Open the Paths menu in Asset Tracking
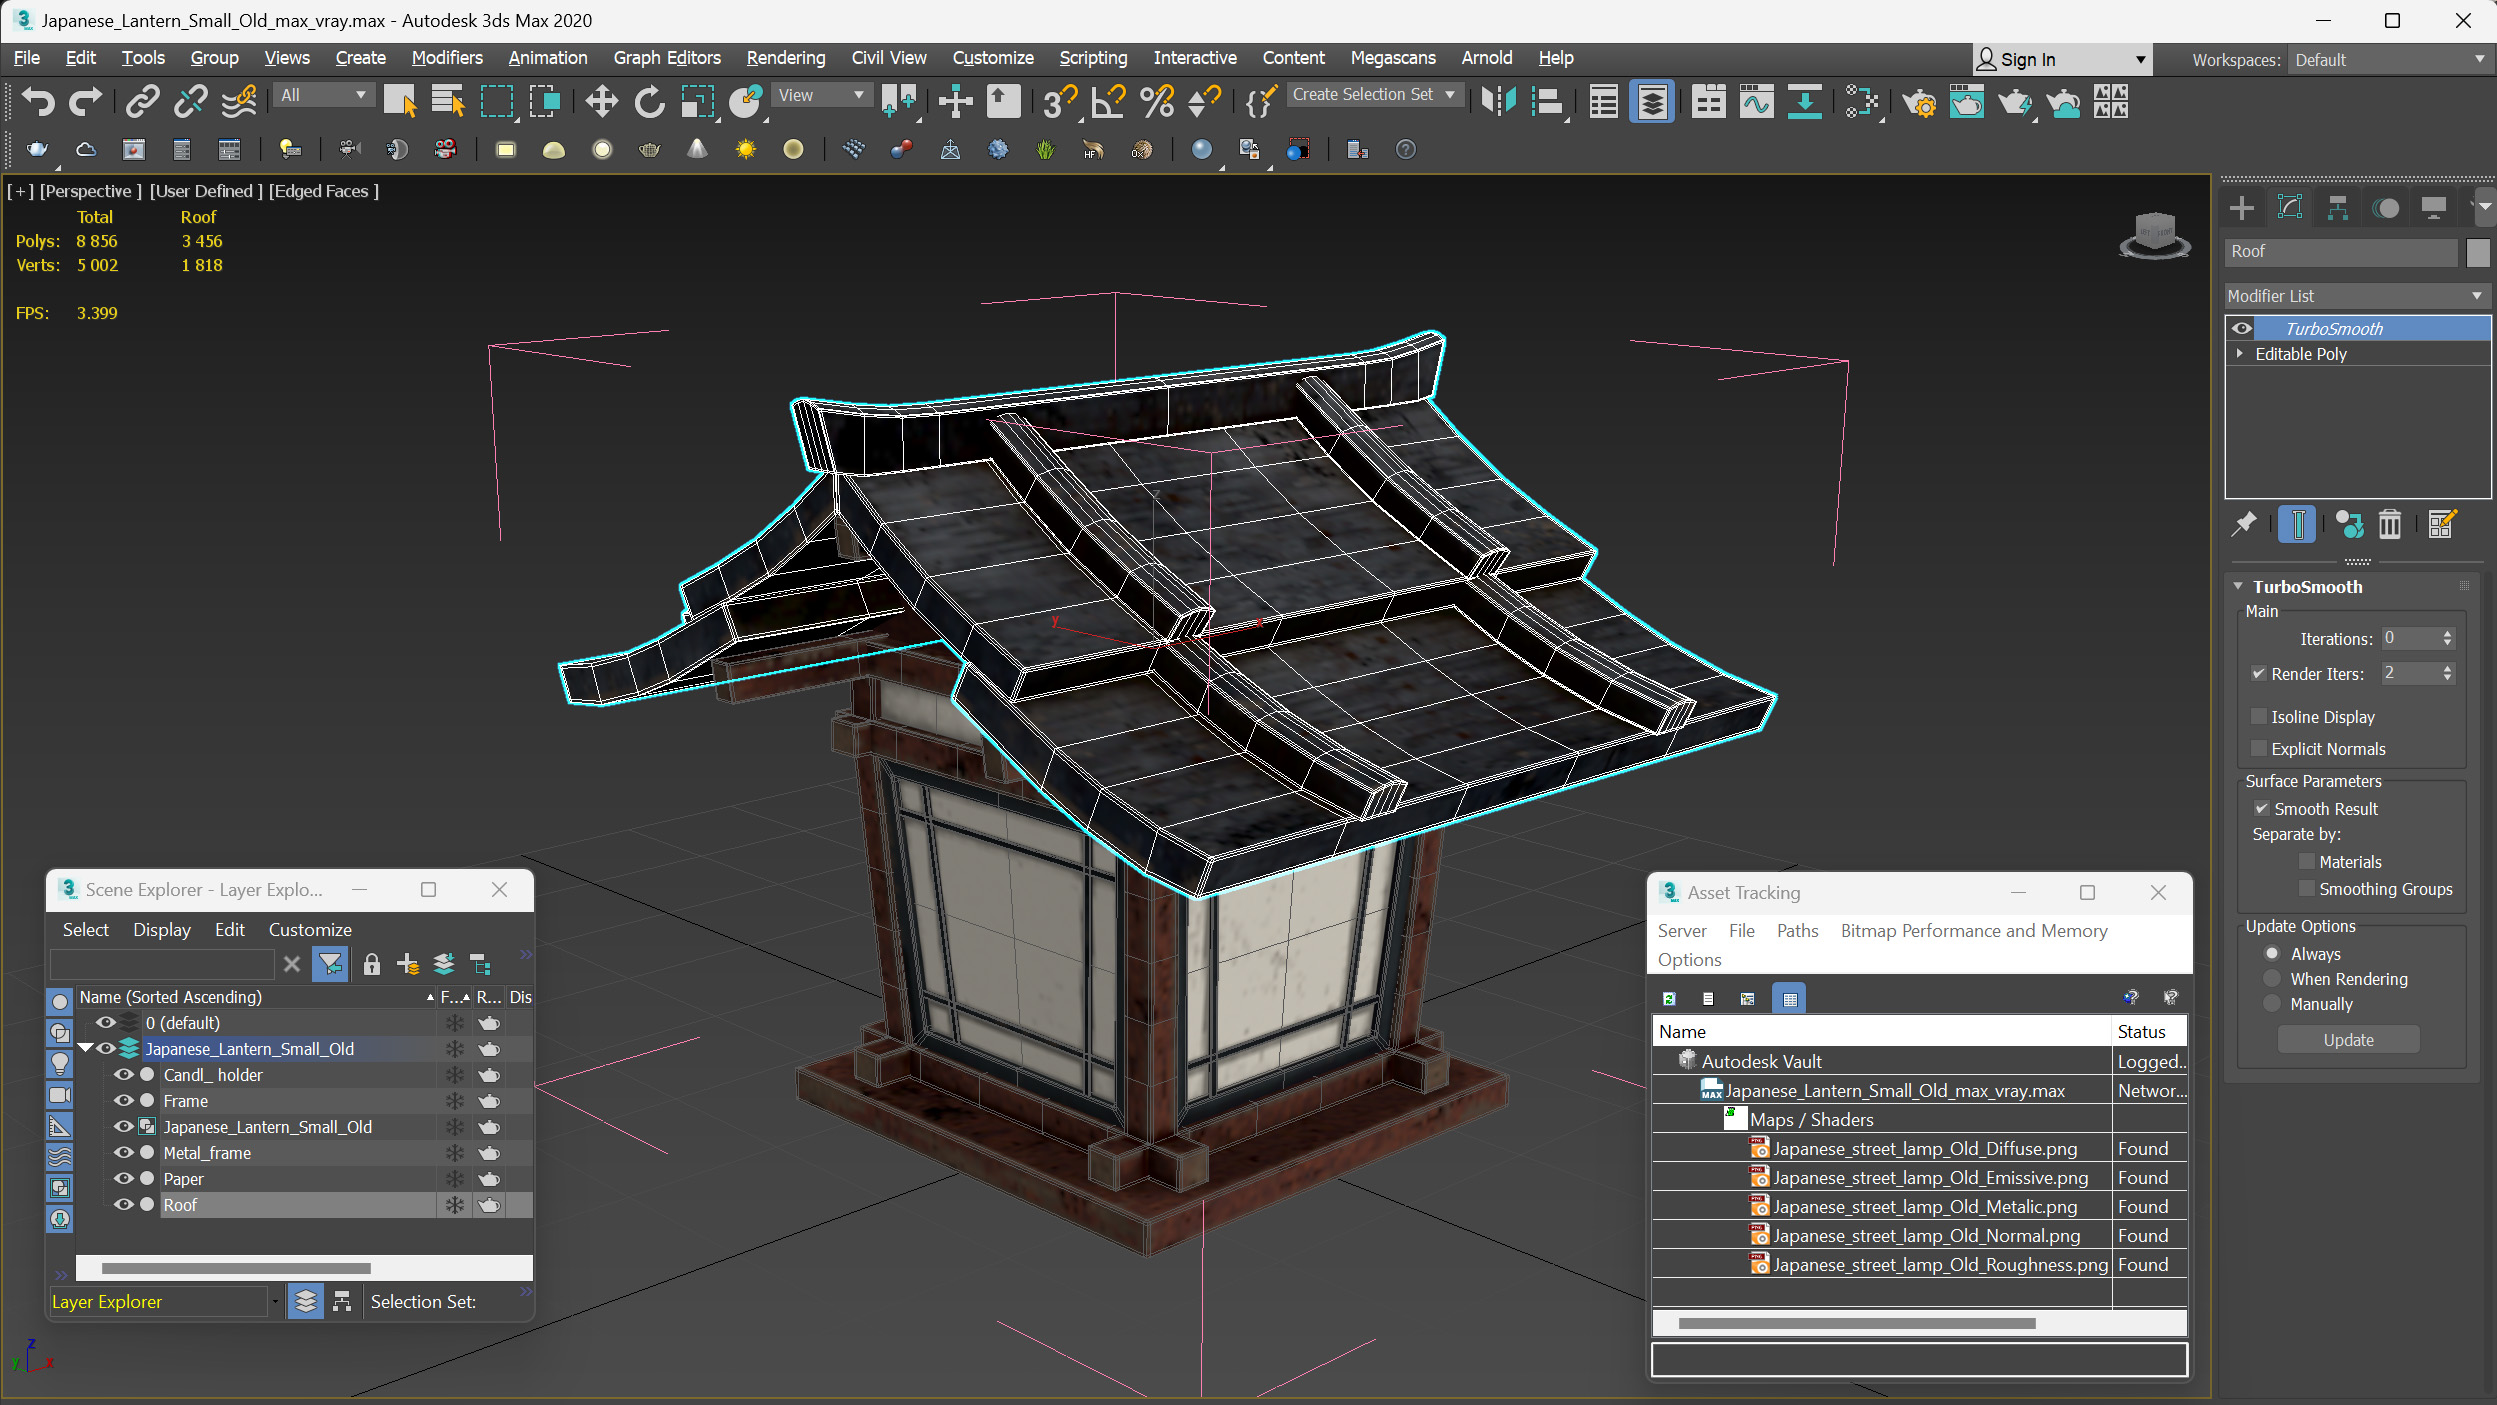2497x1405 pixels. click(x=1797, y=931)
